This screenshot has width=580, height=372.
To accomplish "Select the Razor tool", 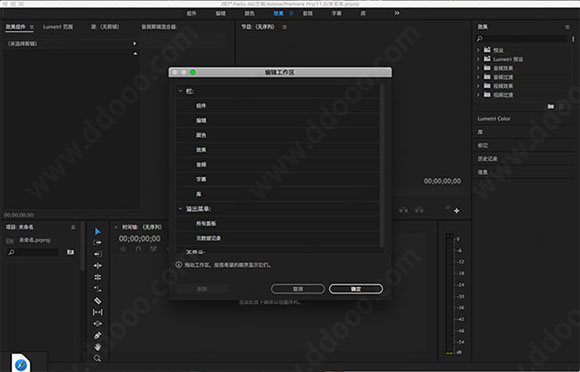I will click(x=97, y=301).
